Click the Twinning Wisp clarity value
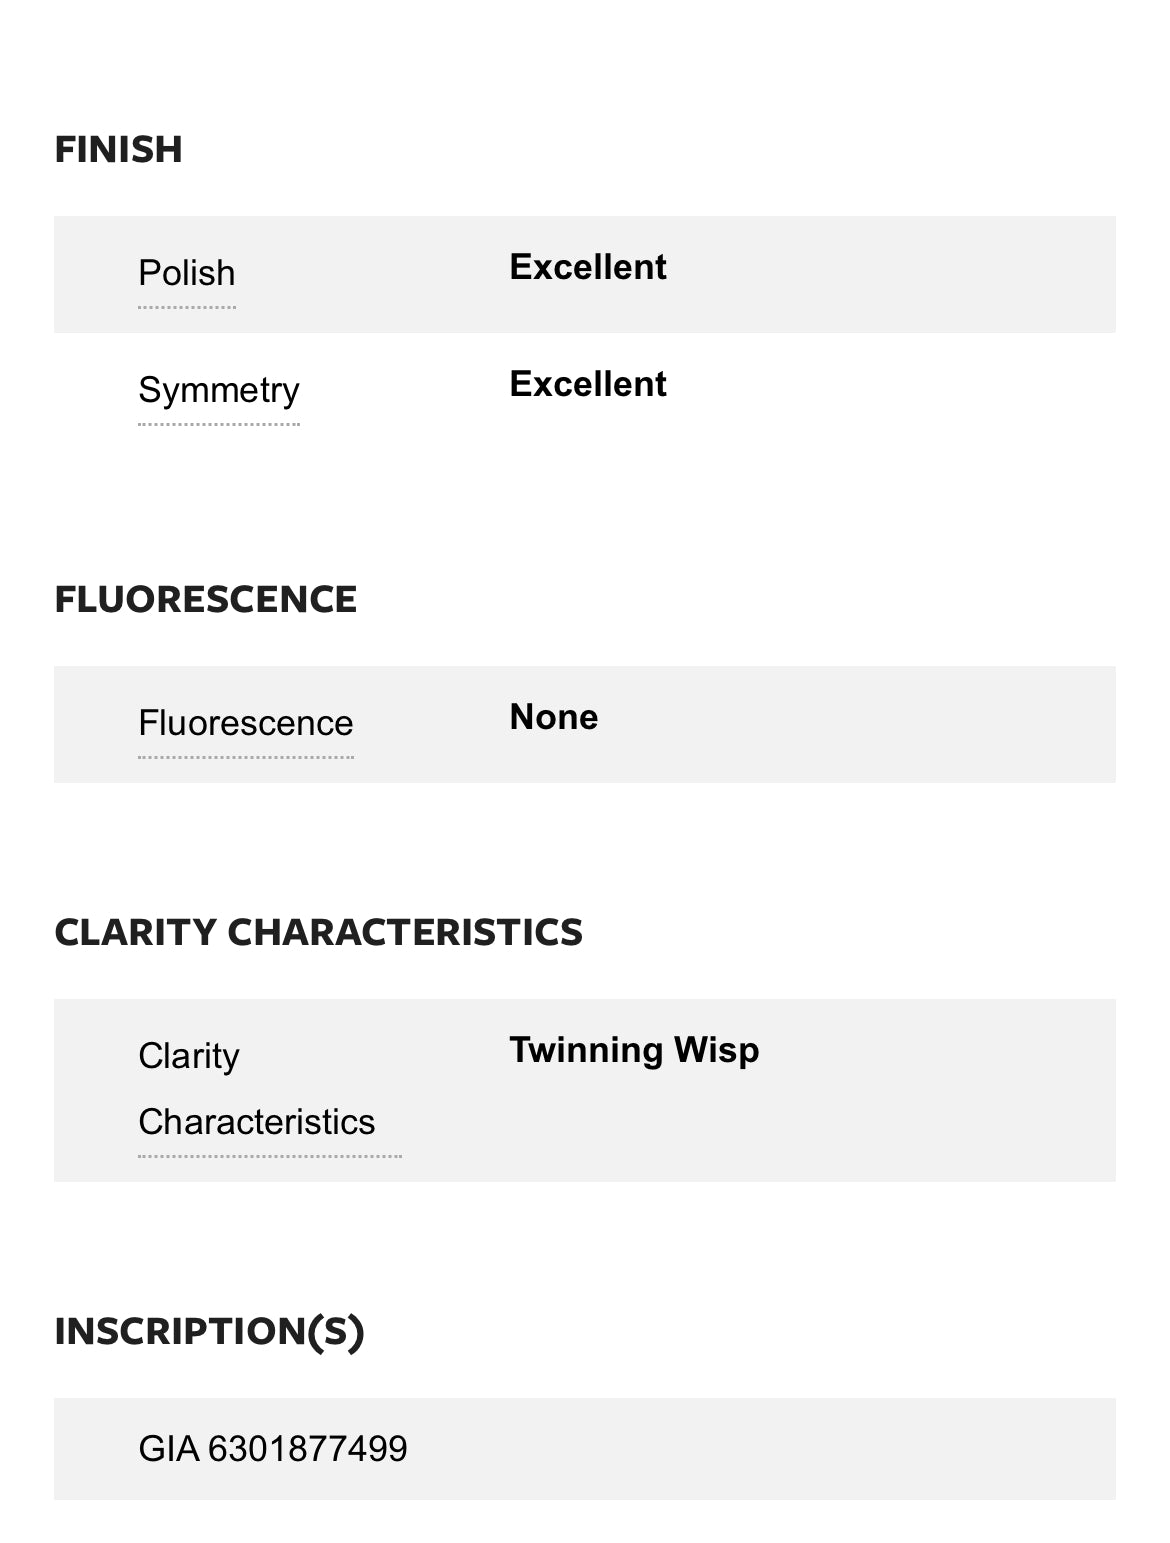The width and height of the screenshot is (1170, 1543). (x=634, y=1050)
